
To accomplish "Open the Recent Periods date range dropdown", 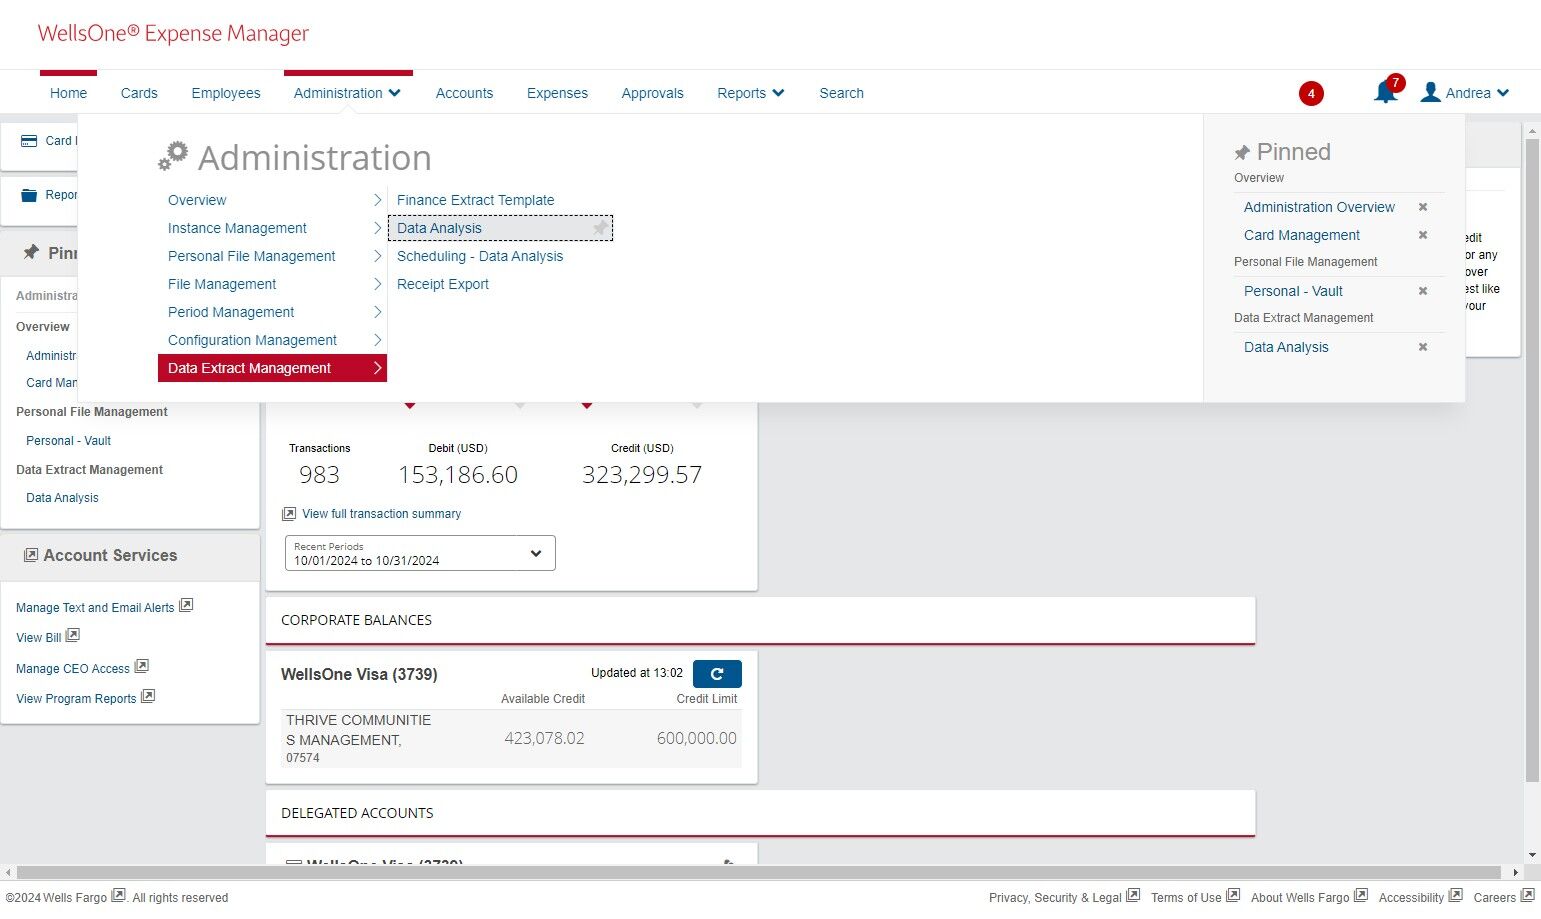I will (x=420, y=553).
